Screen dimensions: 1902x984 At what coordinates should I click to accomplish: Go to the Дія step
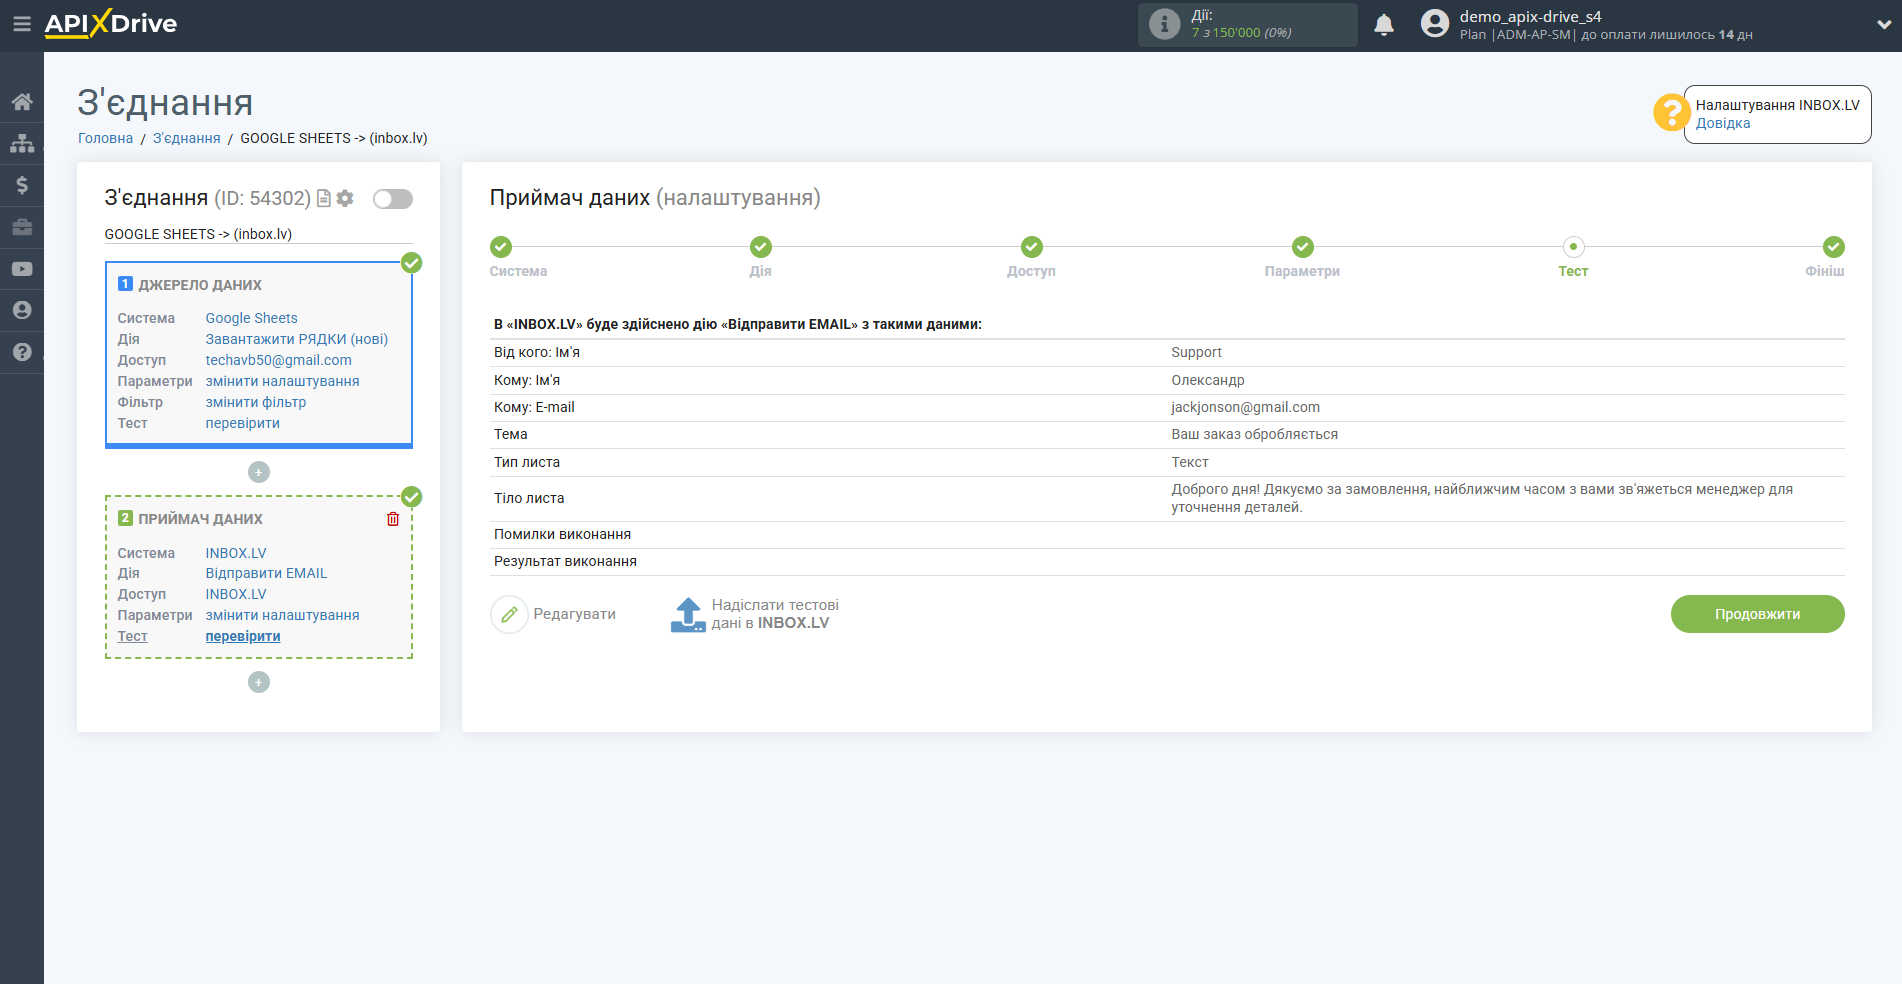click(x=761, y=247)
